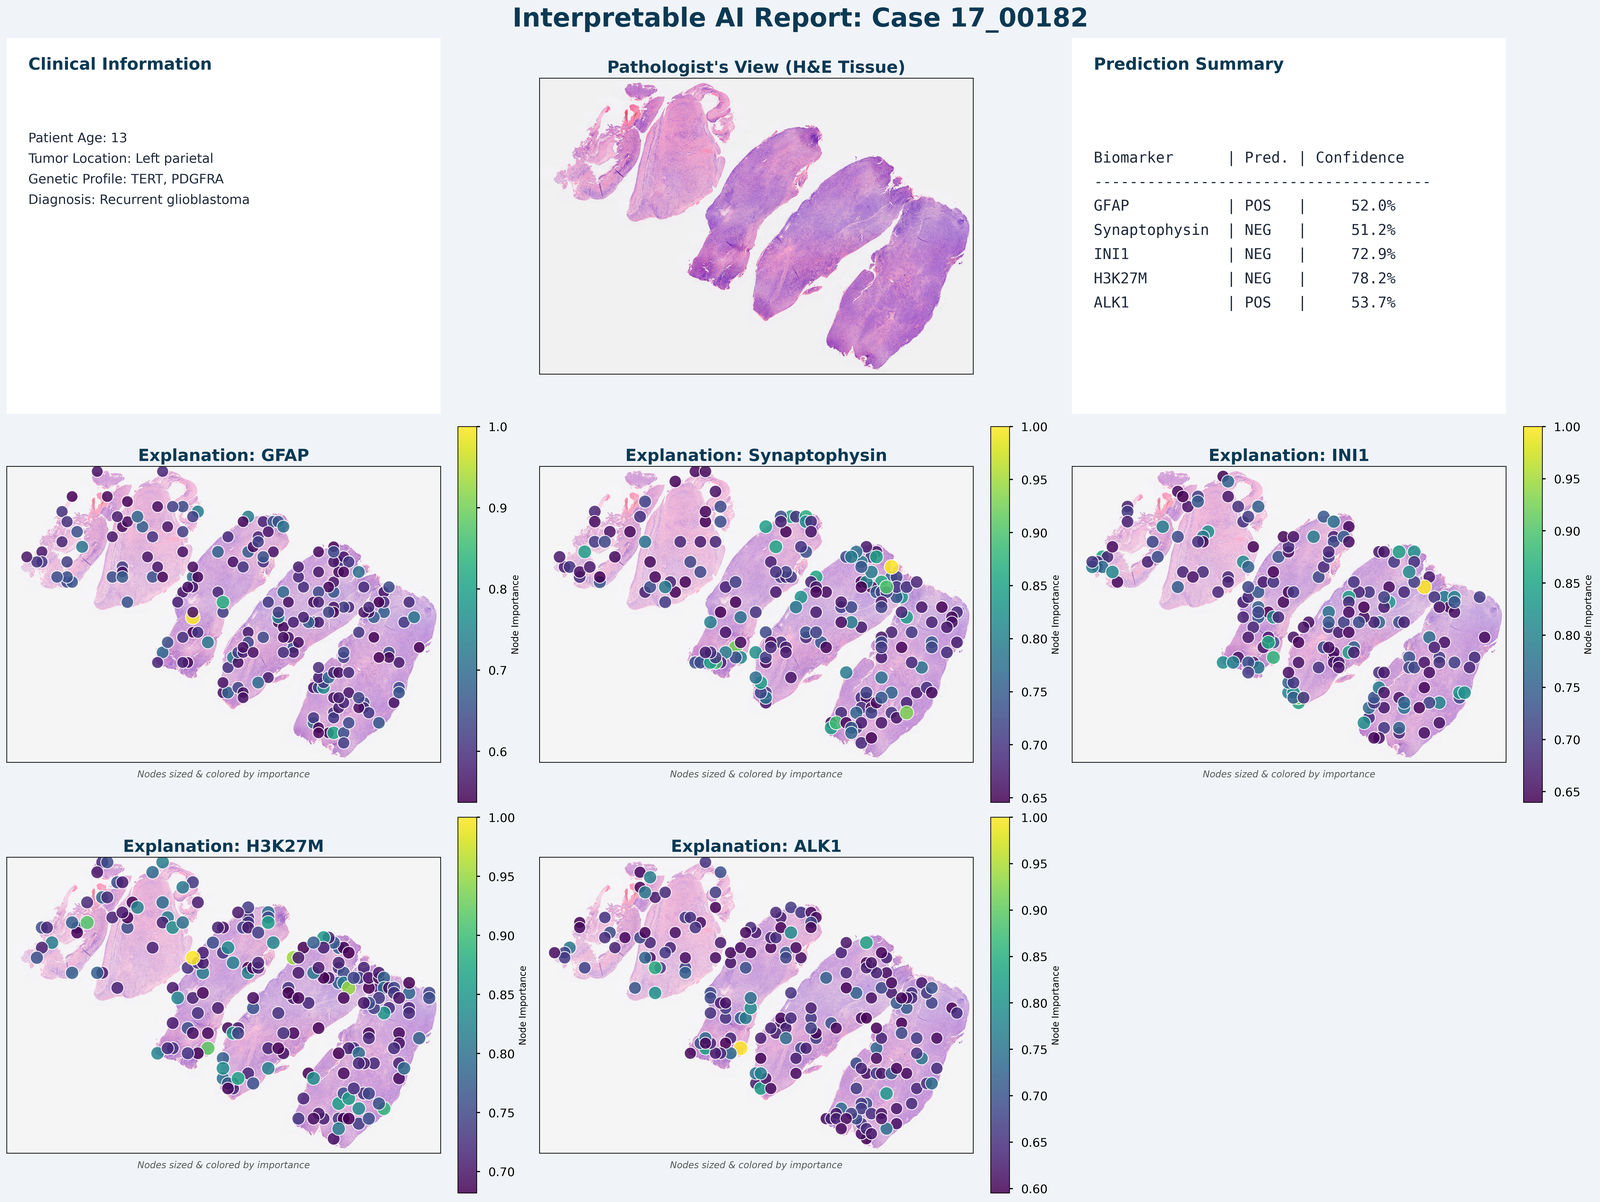Click the caption under the GFAP plot
This screenshot has width=1600, height=1202.
pos(223,774)
